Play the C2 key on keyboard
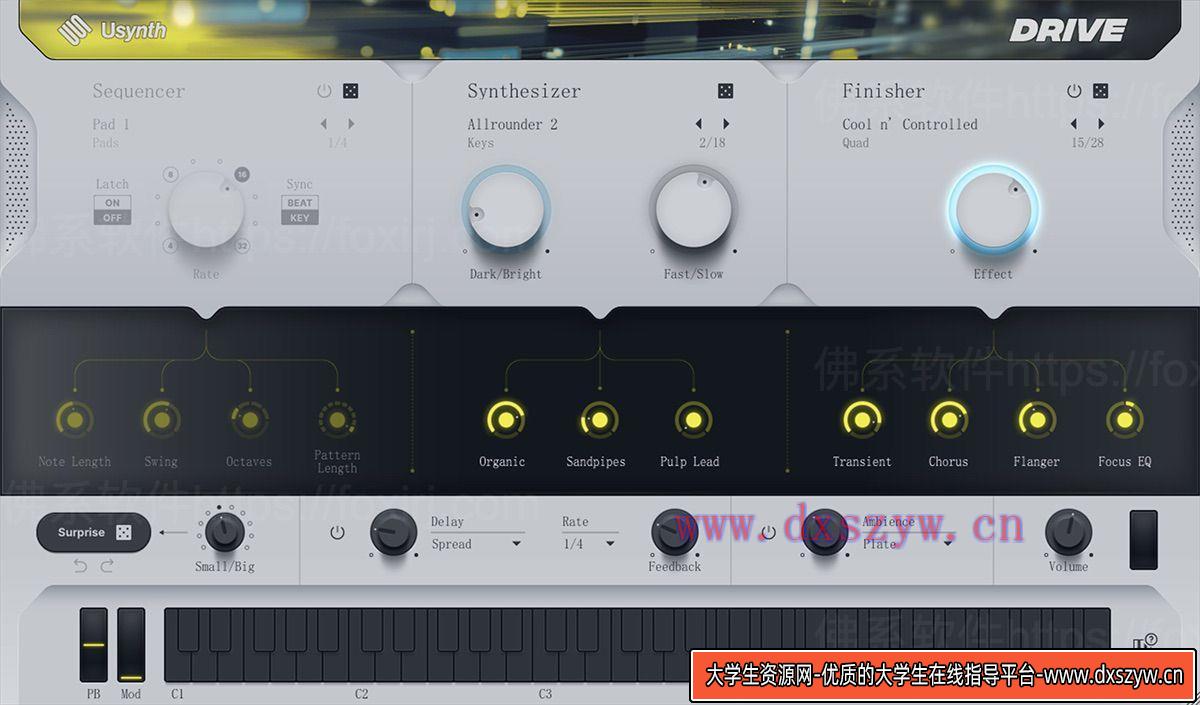This screenshot has width=1200, height=705. point(360,668)
